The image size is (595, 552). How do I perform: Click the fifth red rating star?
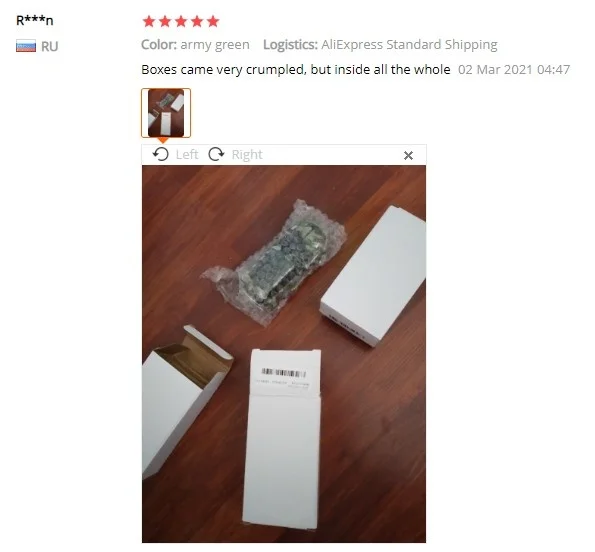click(x=213, y=21)
